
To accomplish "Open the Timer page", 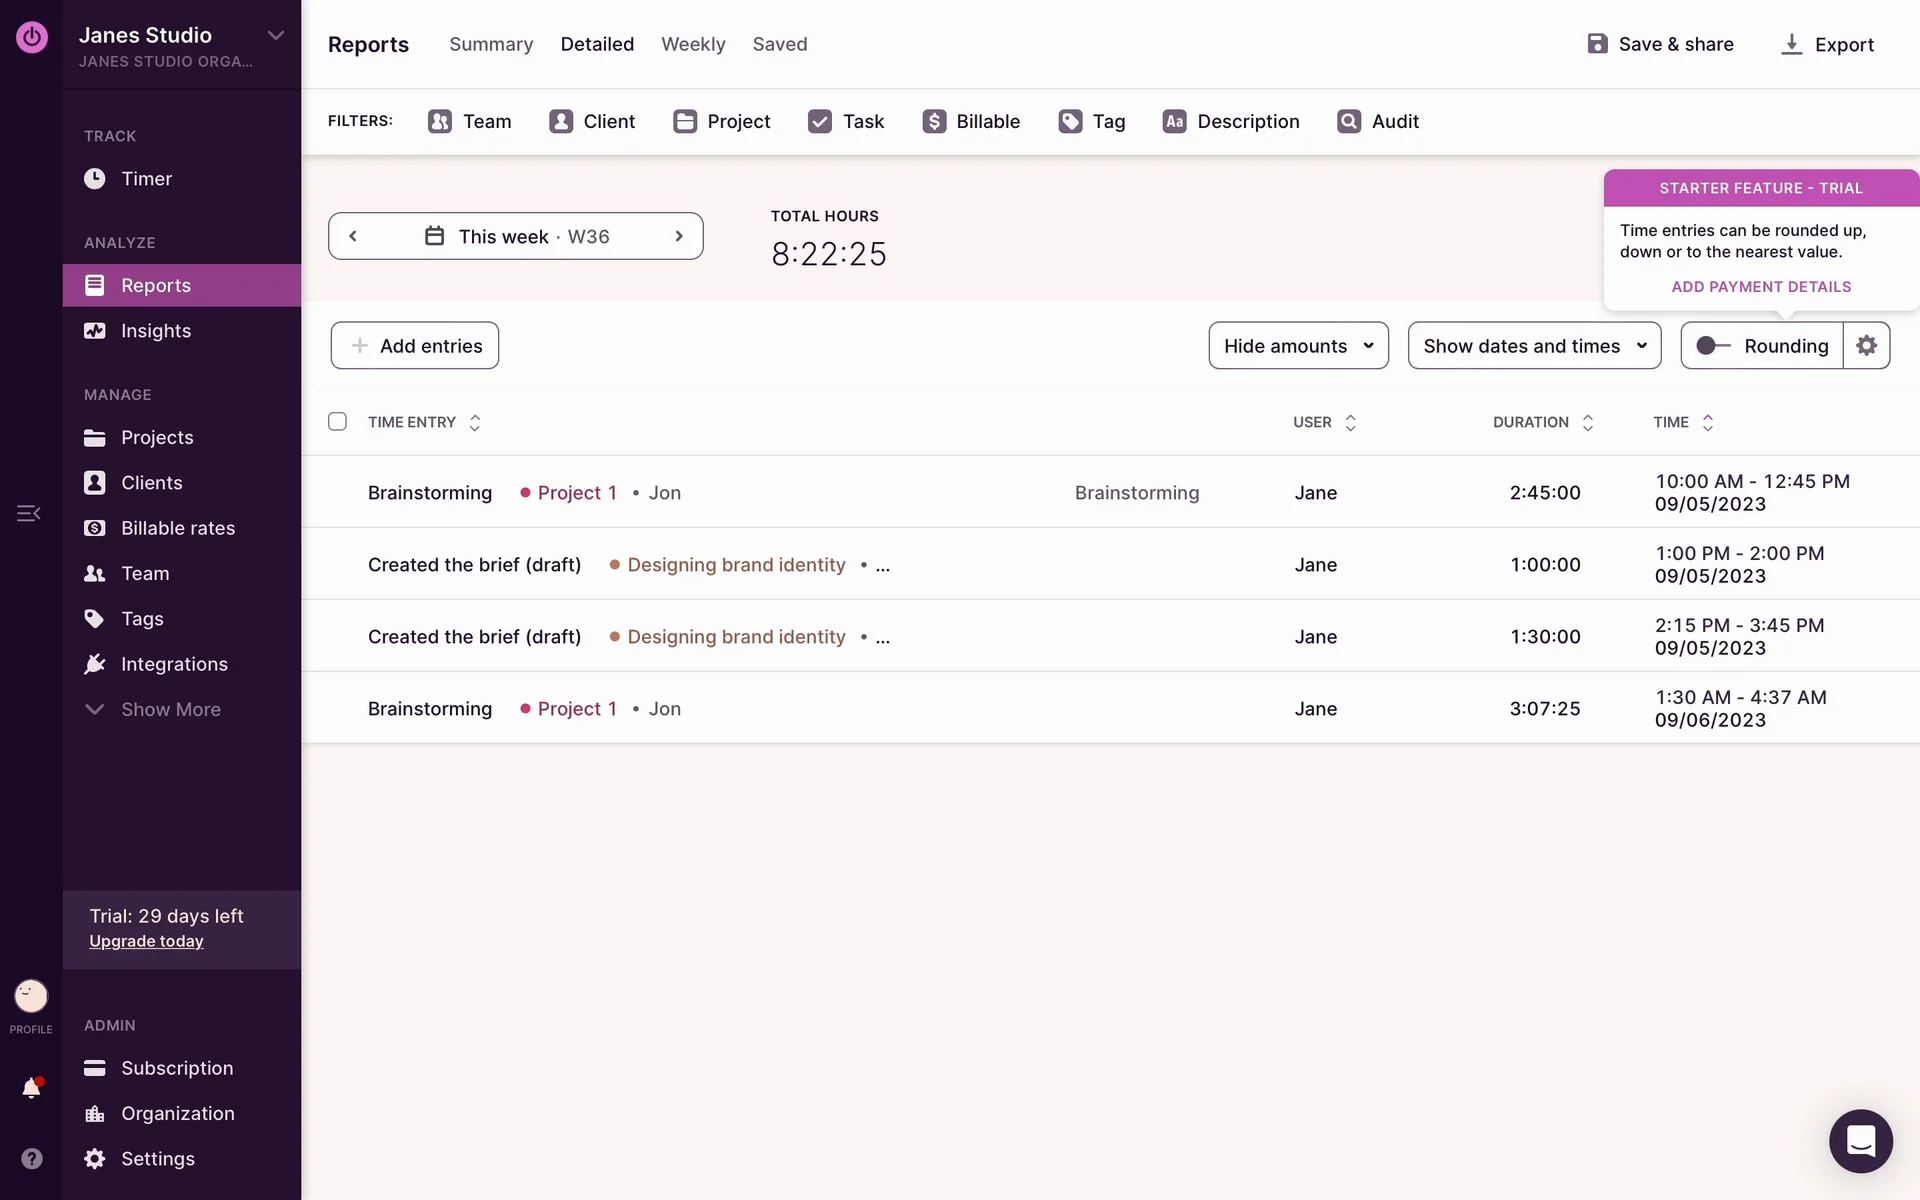I will tap(146, 179).
